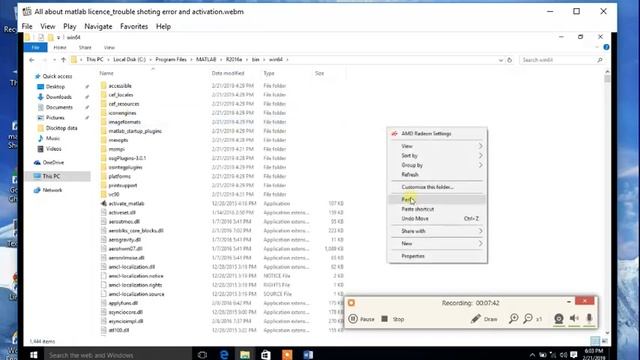640x360 pixels.
Task: Click the zoom in magnifier in recorder
Action: point(513,318)
